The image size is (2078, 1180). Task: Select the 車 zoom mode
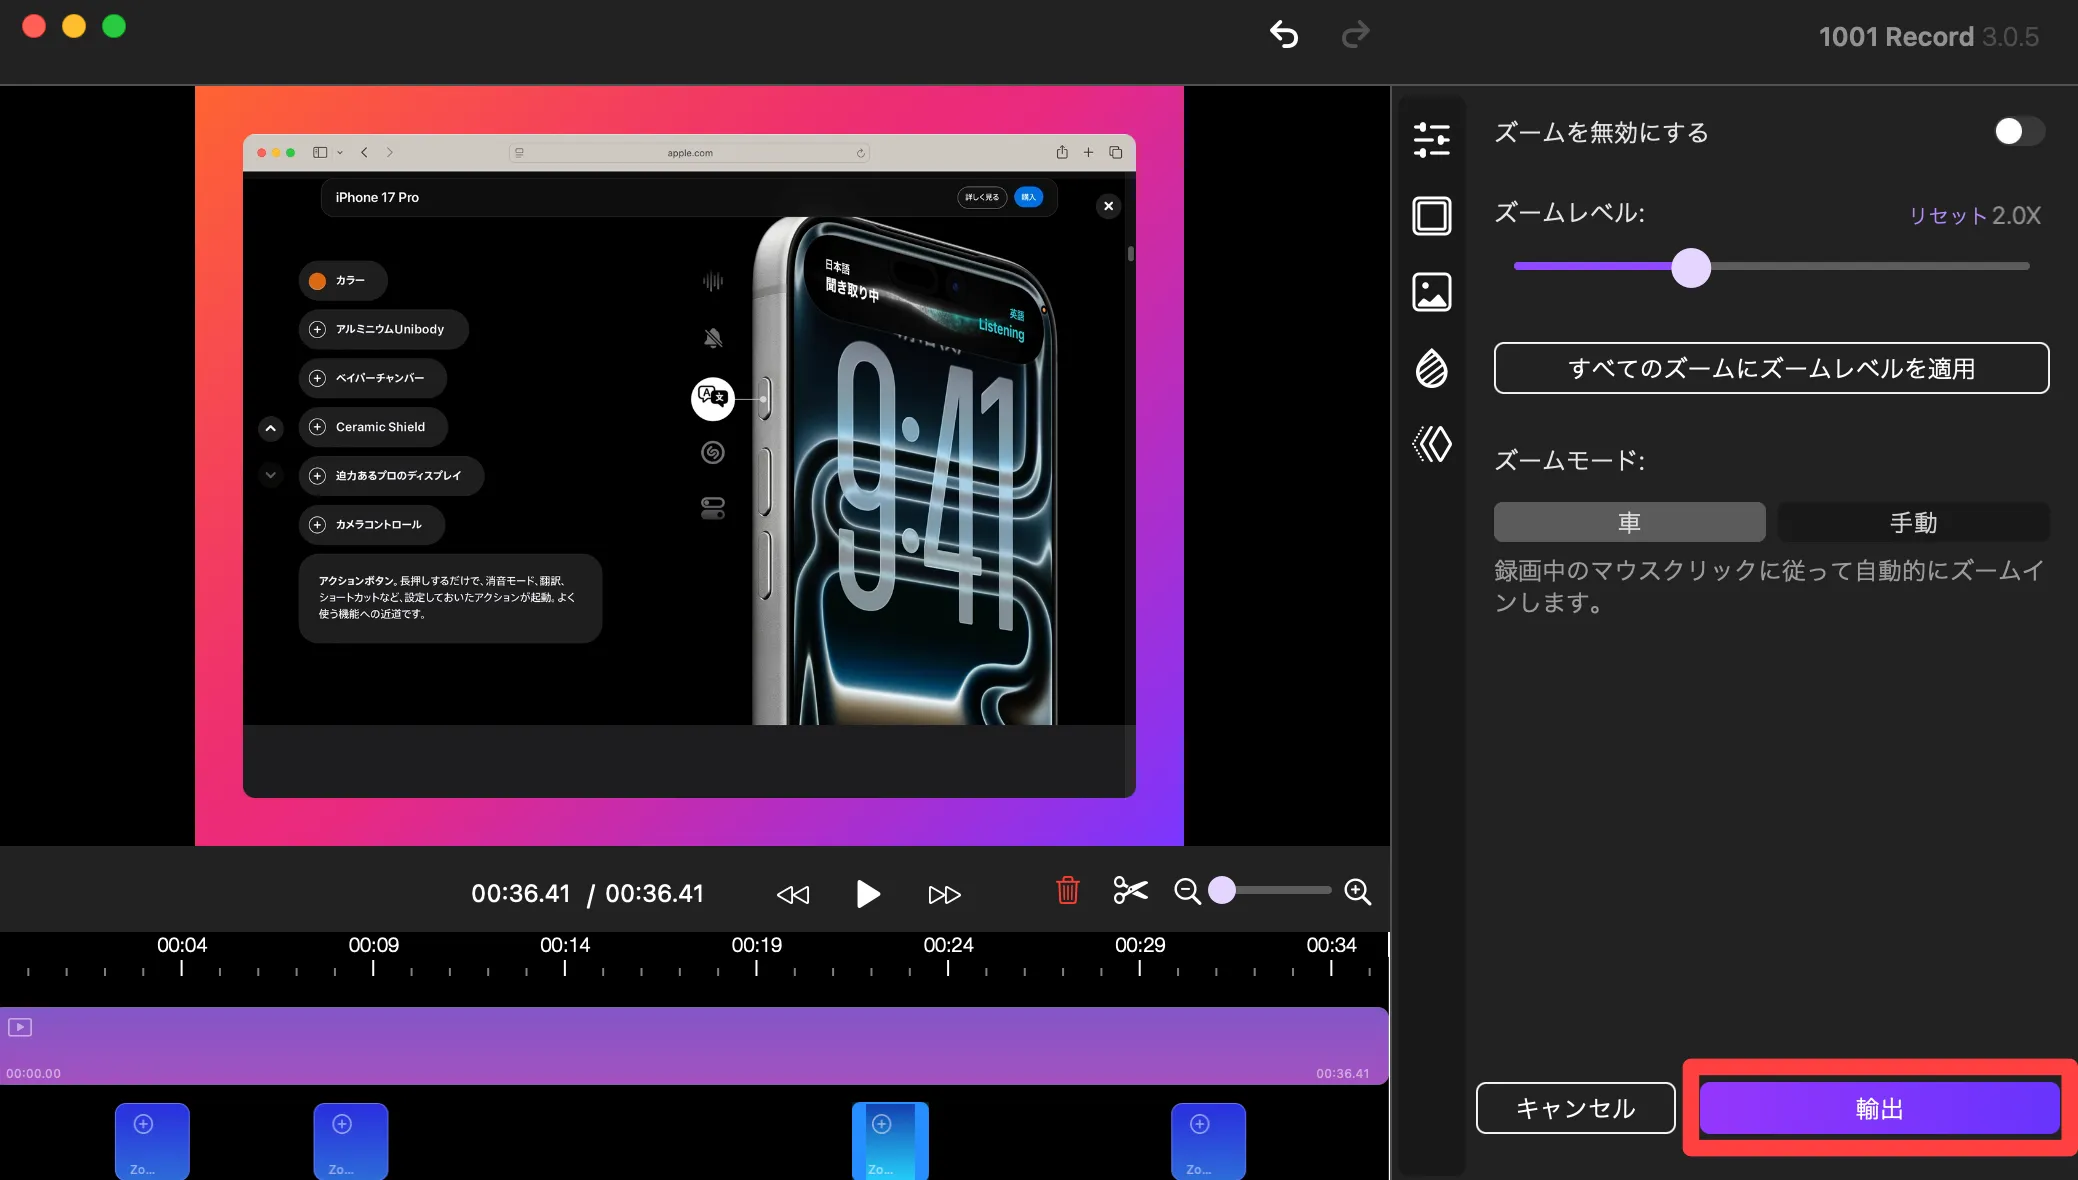point(1629,522)
